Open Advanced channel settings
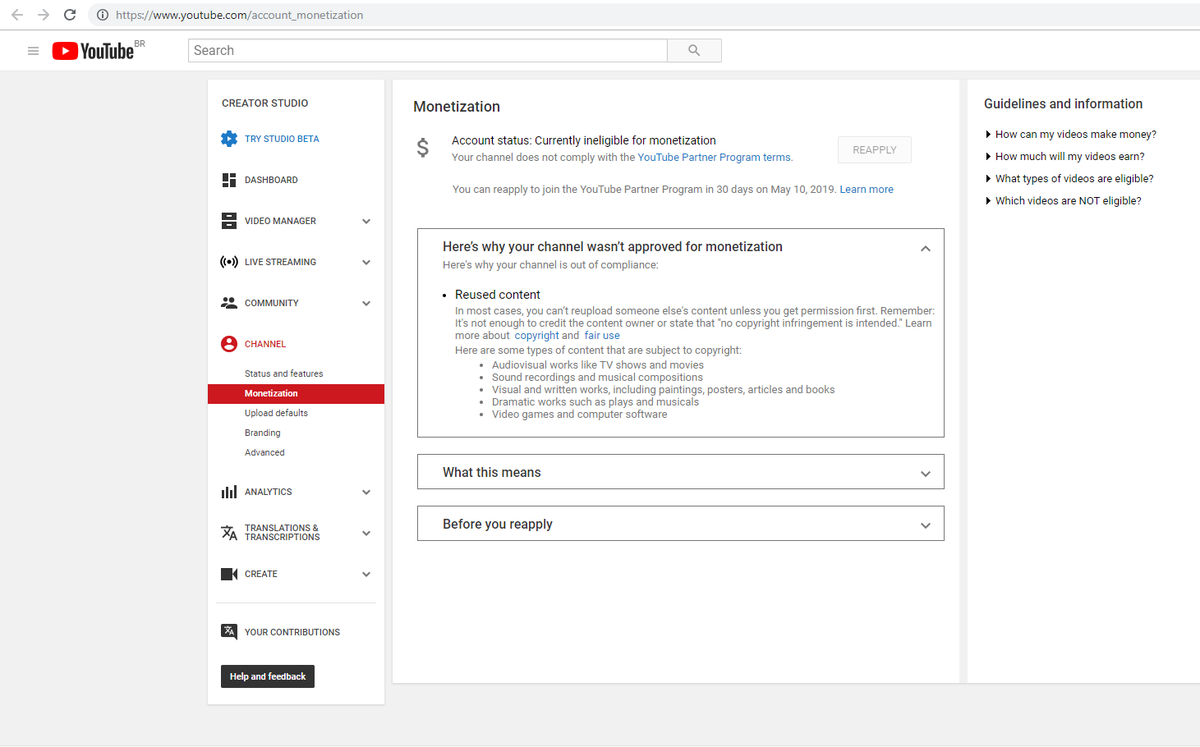The image size is (1200, 747). [265, 453]
